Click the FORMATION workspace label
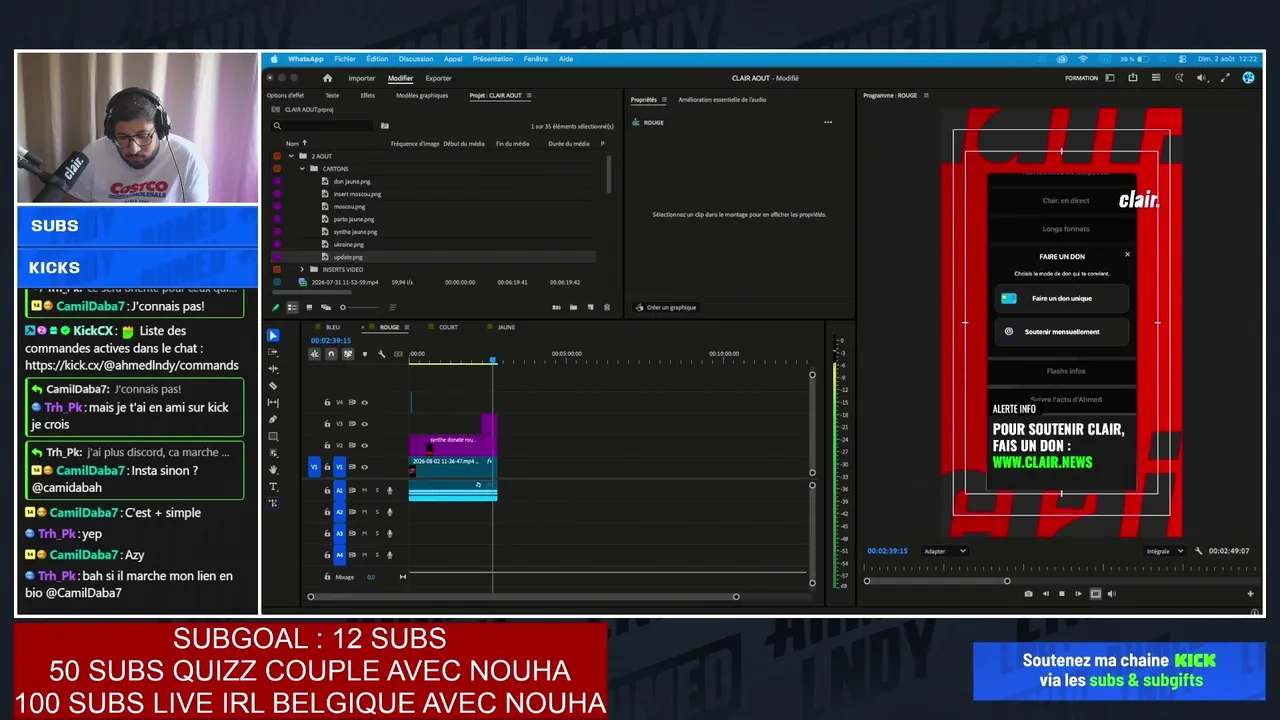 pos(1082,78)
